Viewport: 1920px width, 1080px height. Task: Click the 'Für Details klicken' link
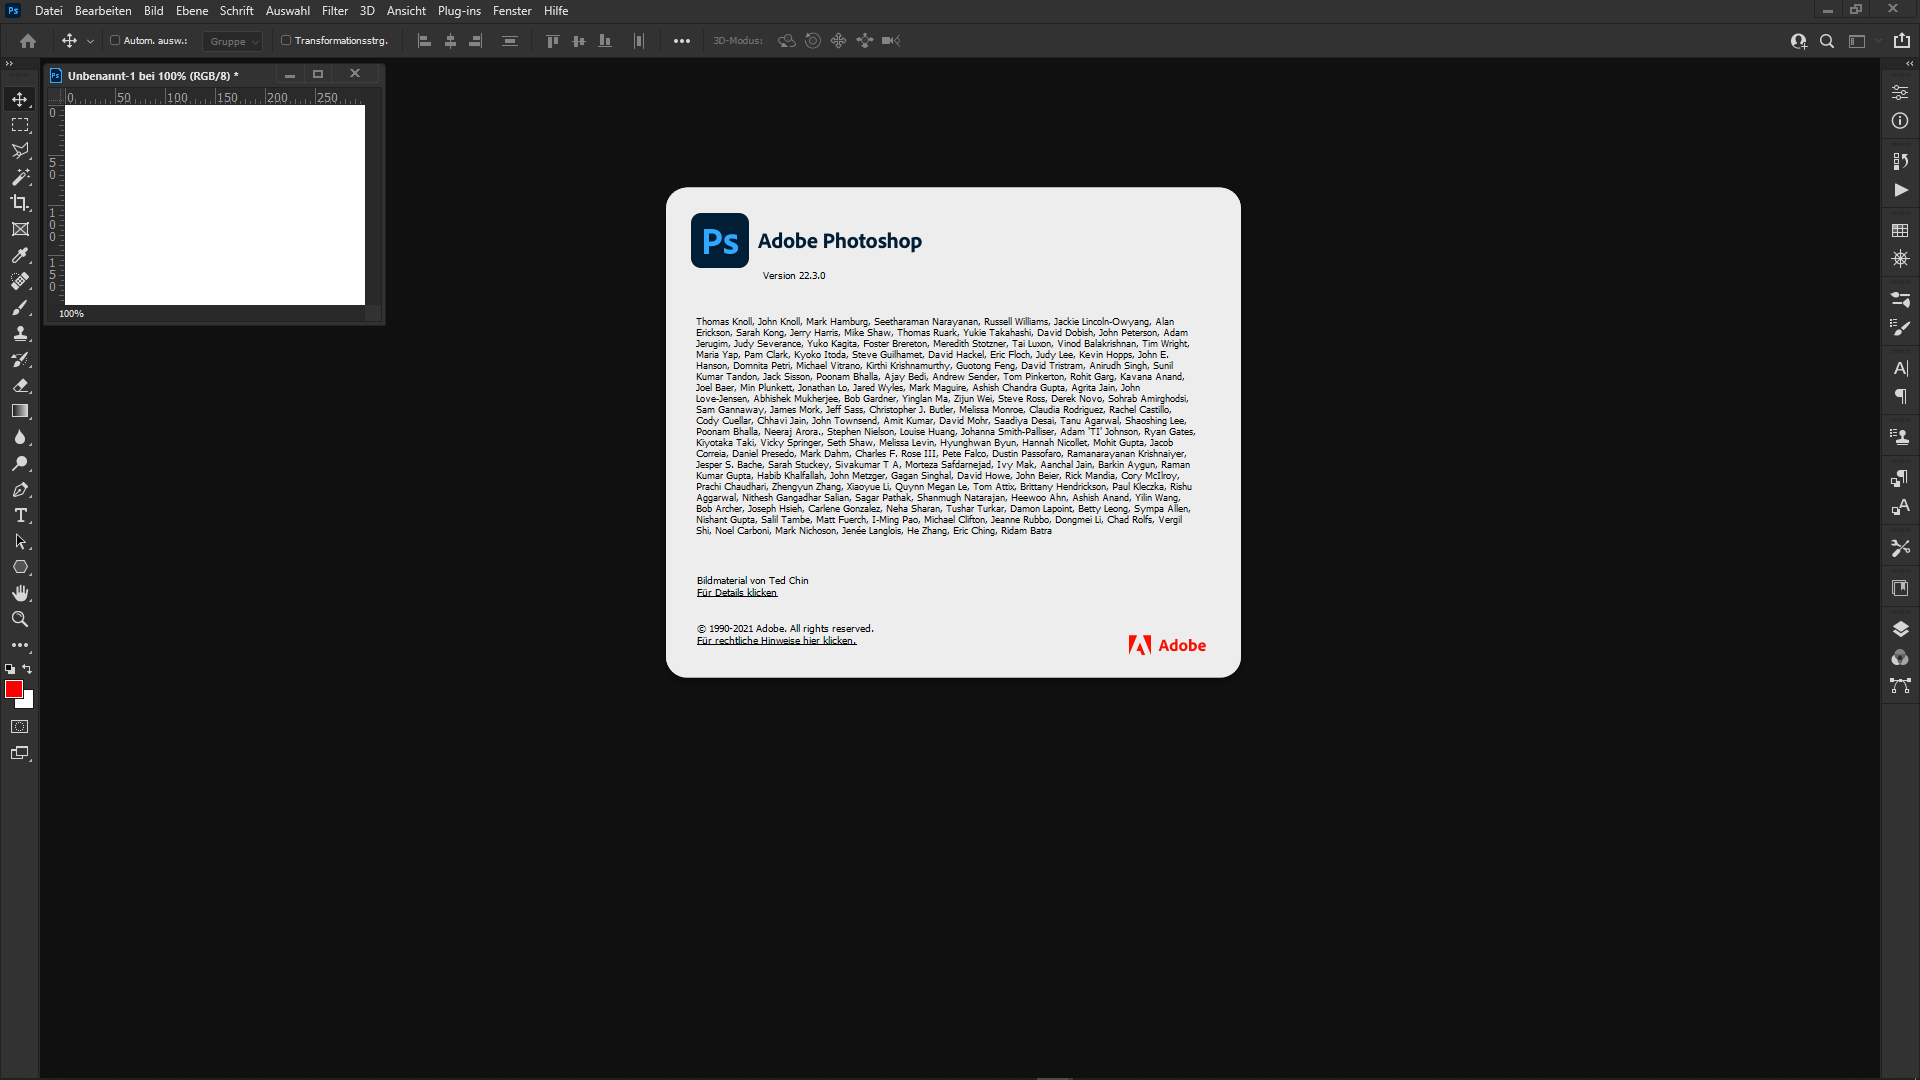click(737, 593)
